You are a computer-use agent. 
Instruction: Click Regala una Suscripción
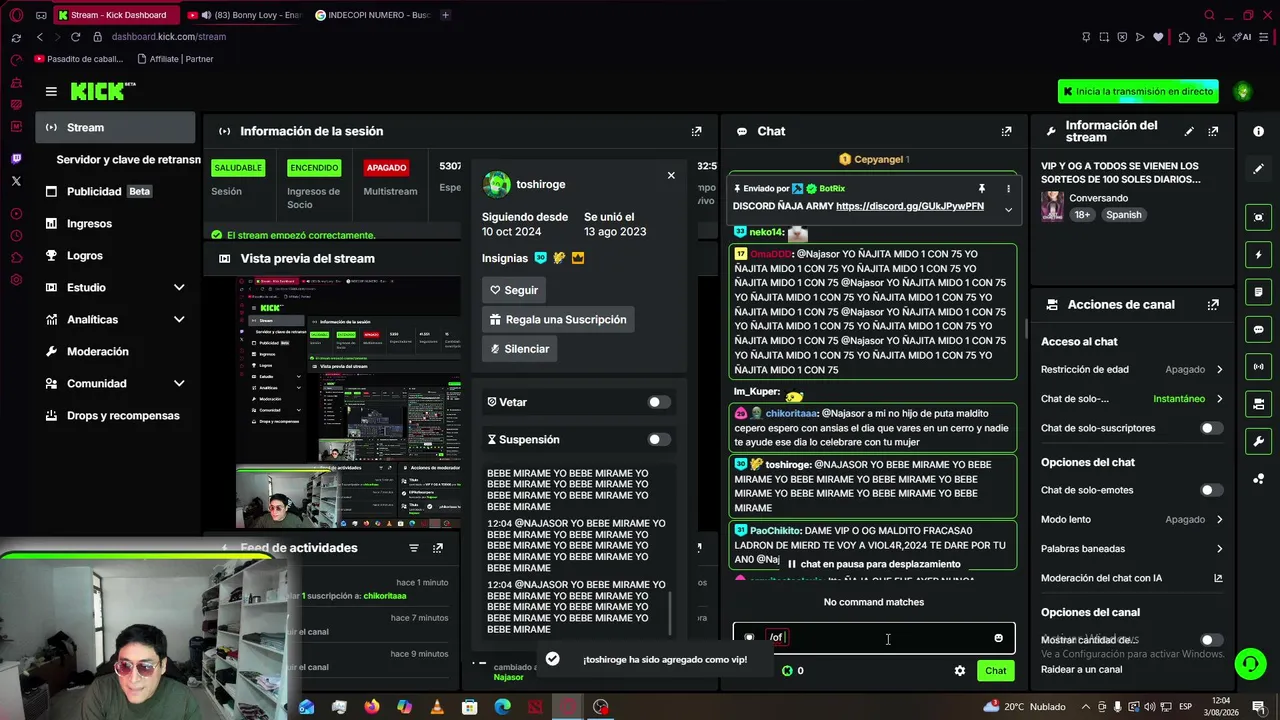click(558, 320)
